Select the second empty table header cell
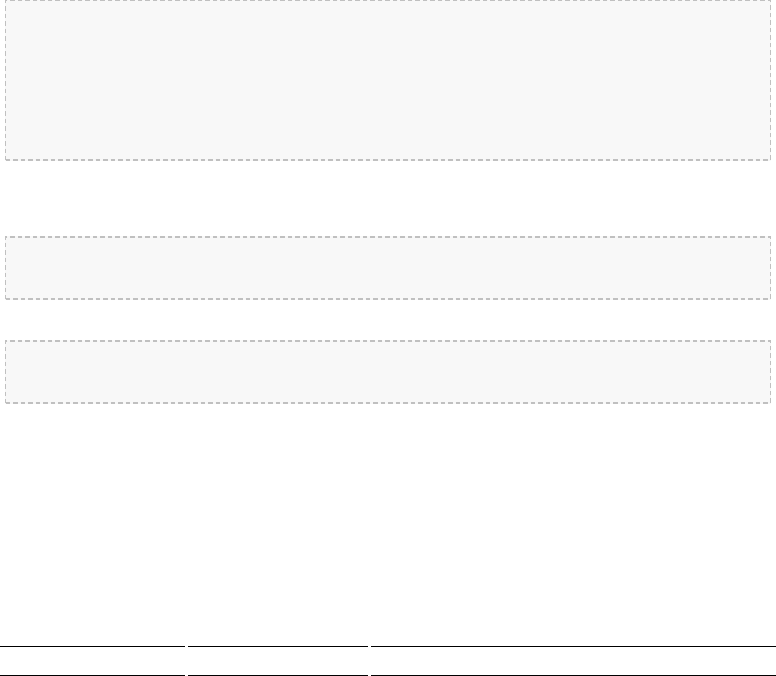Viewport: 776px width, 676px height. pyautogui.click(x=278, y=661)
